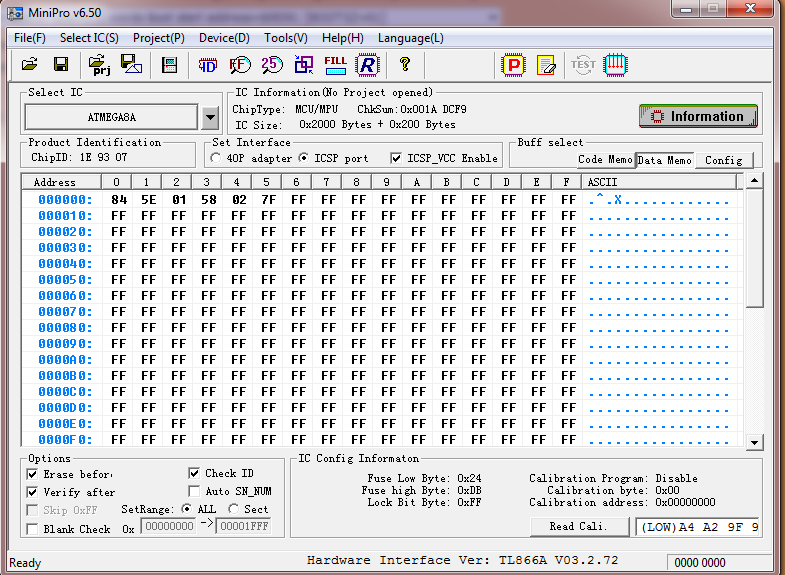
Task: Check the Blank Check option
Action: pyautogui.click(x=33, y=529)
